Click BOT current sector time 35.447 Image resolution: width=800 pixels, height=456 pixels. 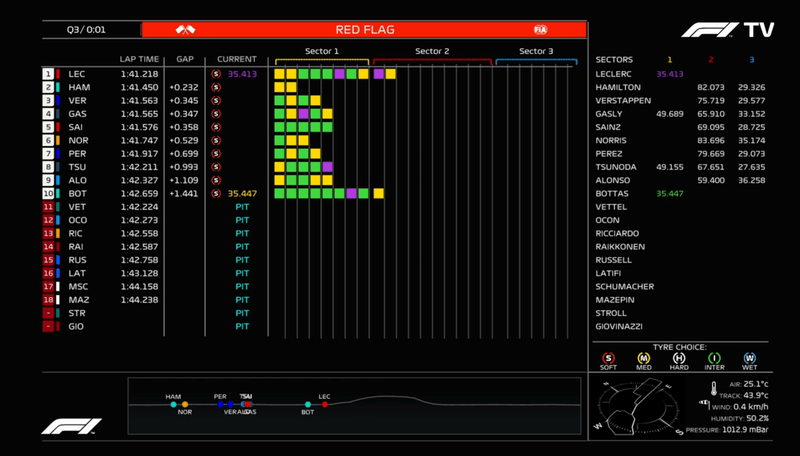coord(242,193)
